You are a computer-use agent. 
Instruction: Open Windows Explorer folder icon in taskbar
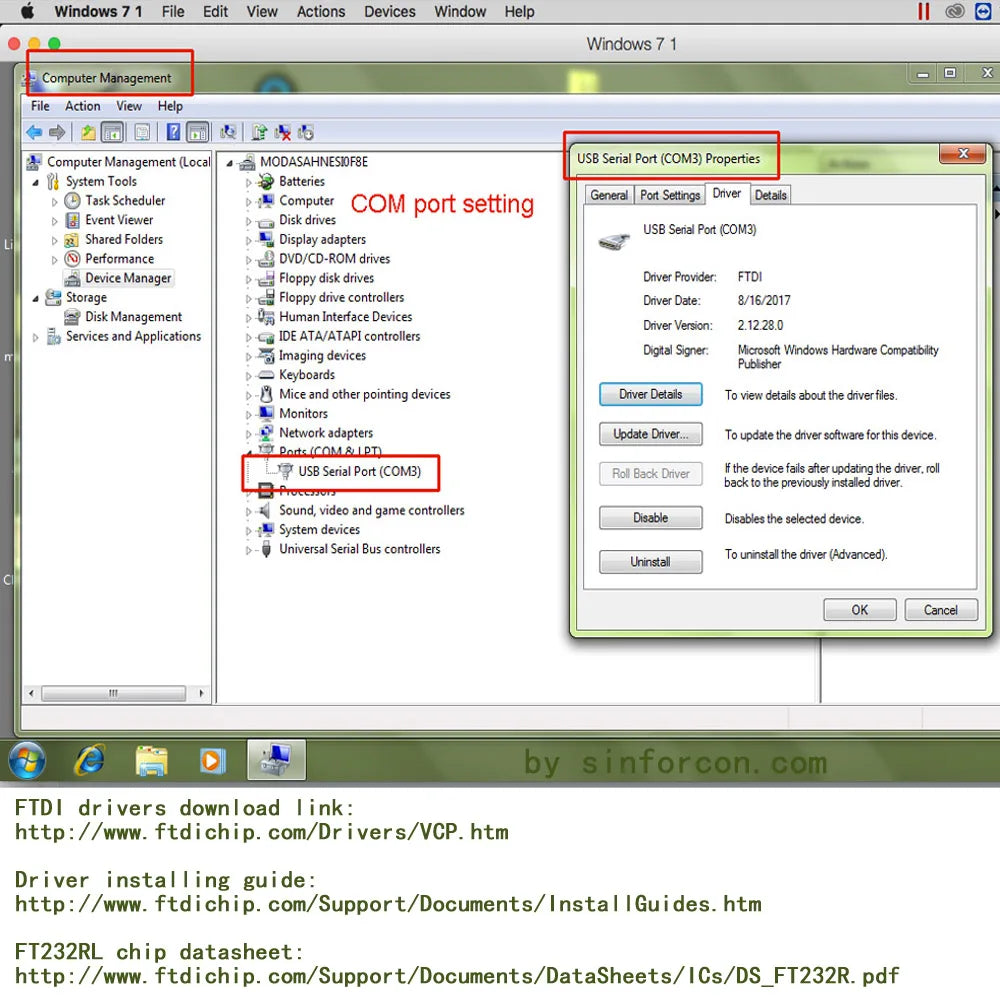click(151, 761)
